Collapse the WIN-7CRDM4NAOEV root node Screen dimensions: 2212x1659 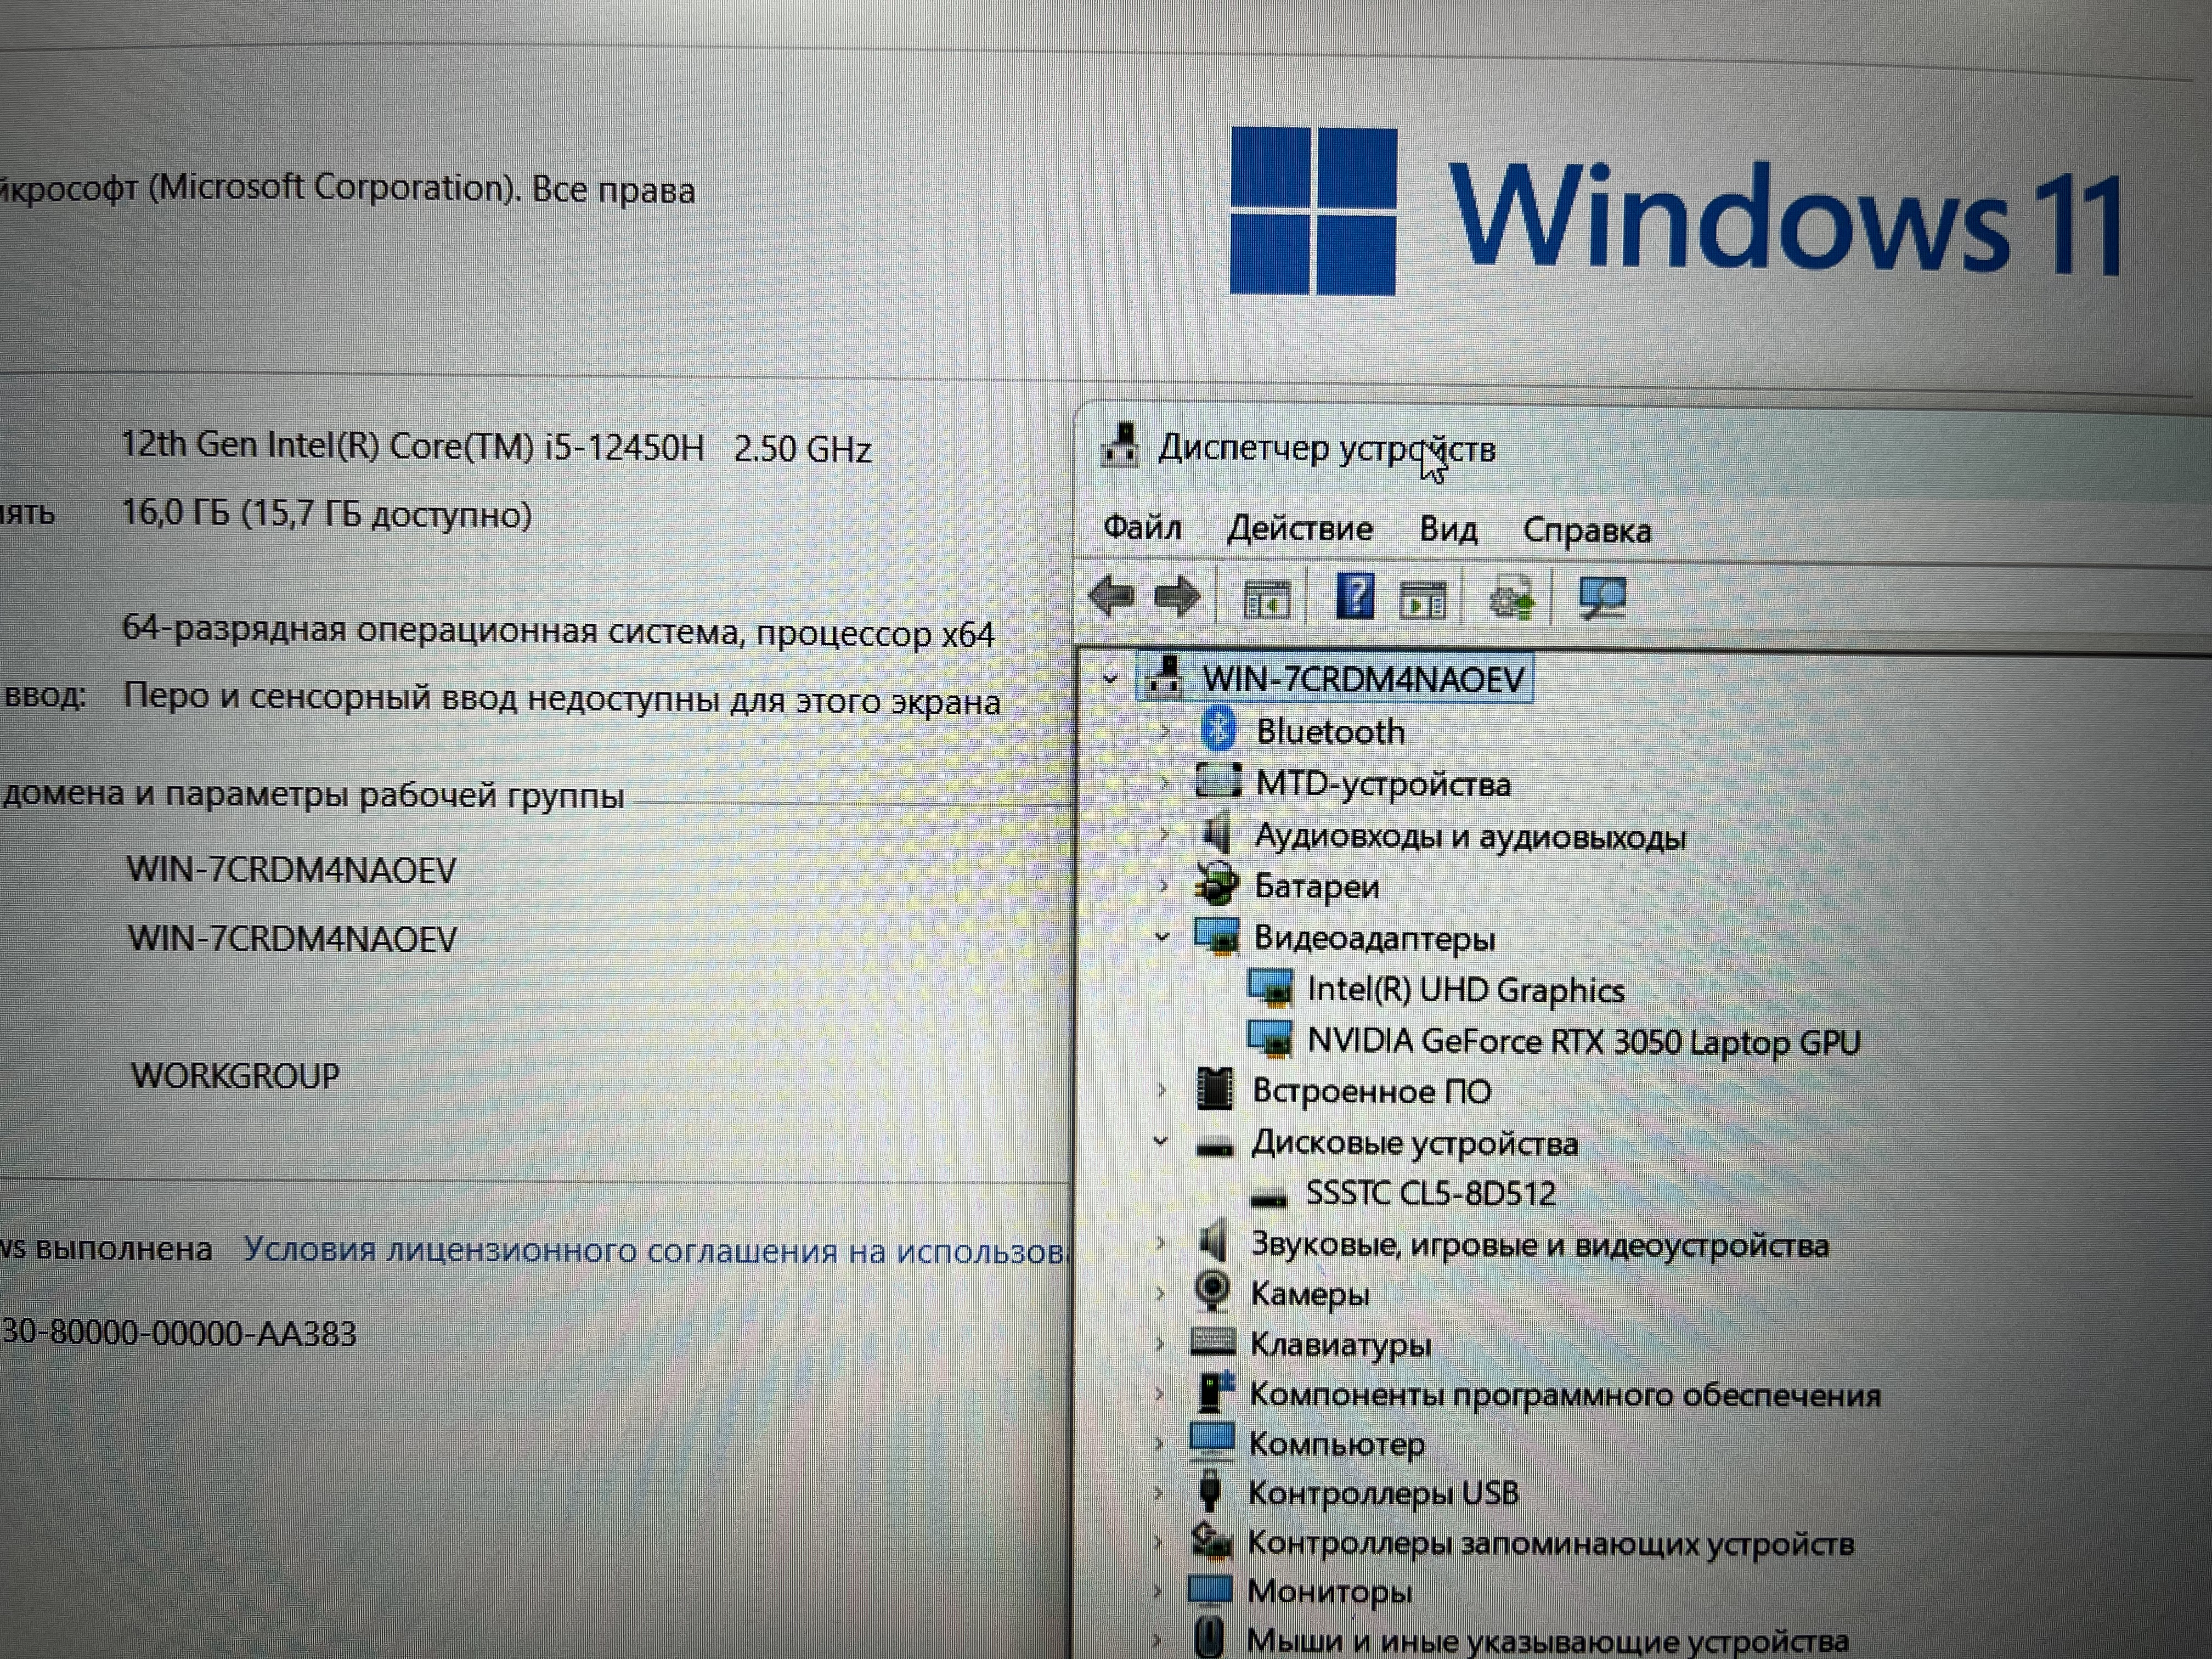click(x=1110, y=679)
